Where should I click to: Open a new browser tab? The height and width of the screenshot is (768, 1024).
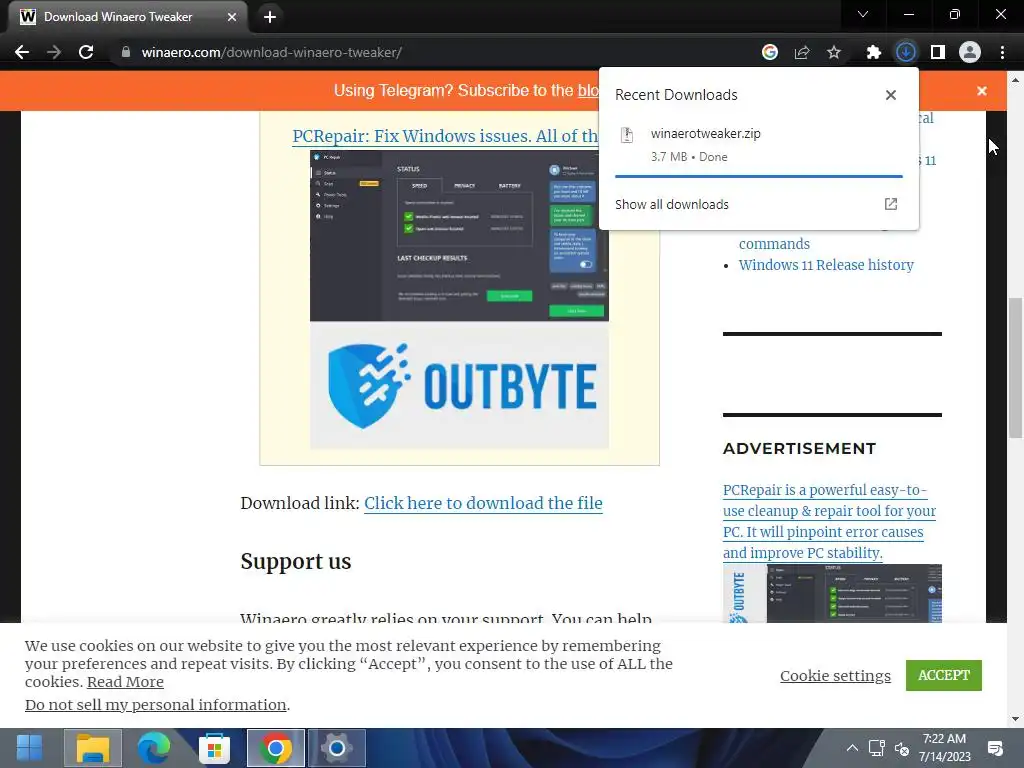tap(270, 17)
